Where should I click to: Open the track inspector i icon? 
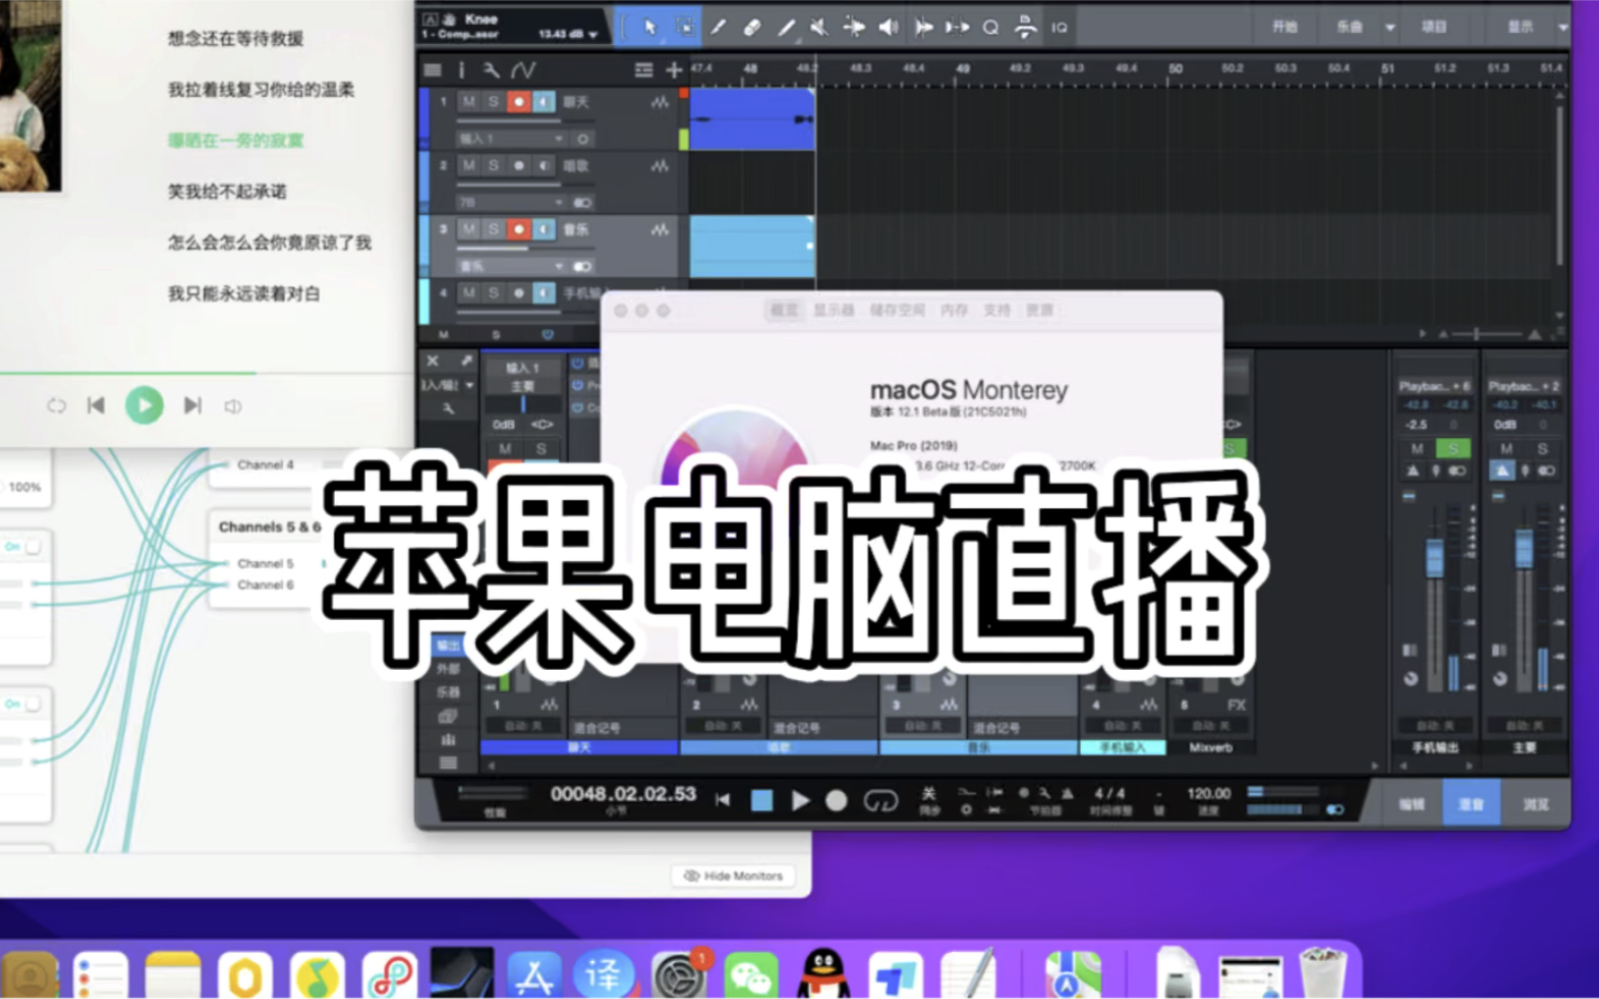(461, 70)
